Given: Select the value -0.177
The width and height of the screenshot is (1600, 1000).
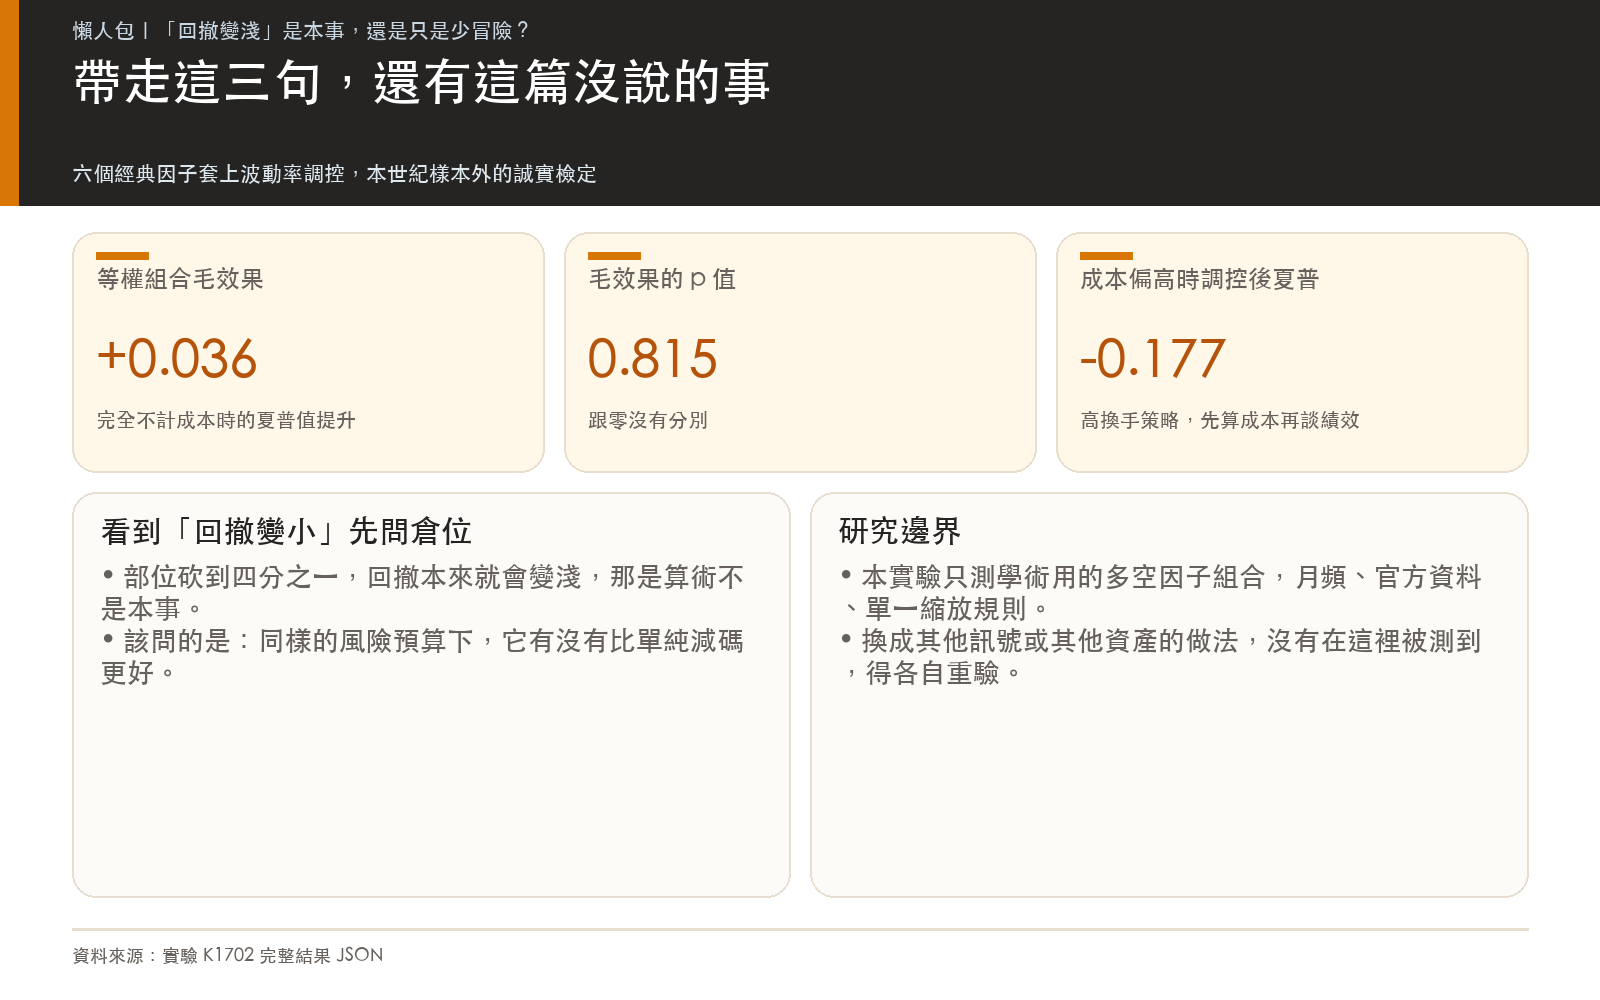Looking at the screenshot, I should 1153,358.
